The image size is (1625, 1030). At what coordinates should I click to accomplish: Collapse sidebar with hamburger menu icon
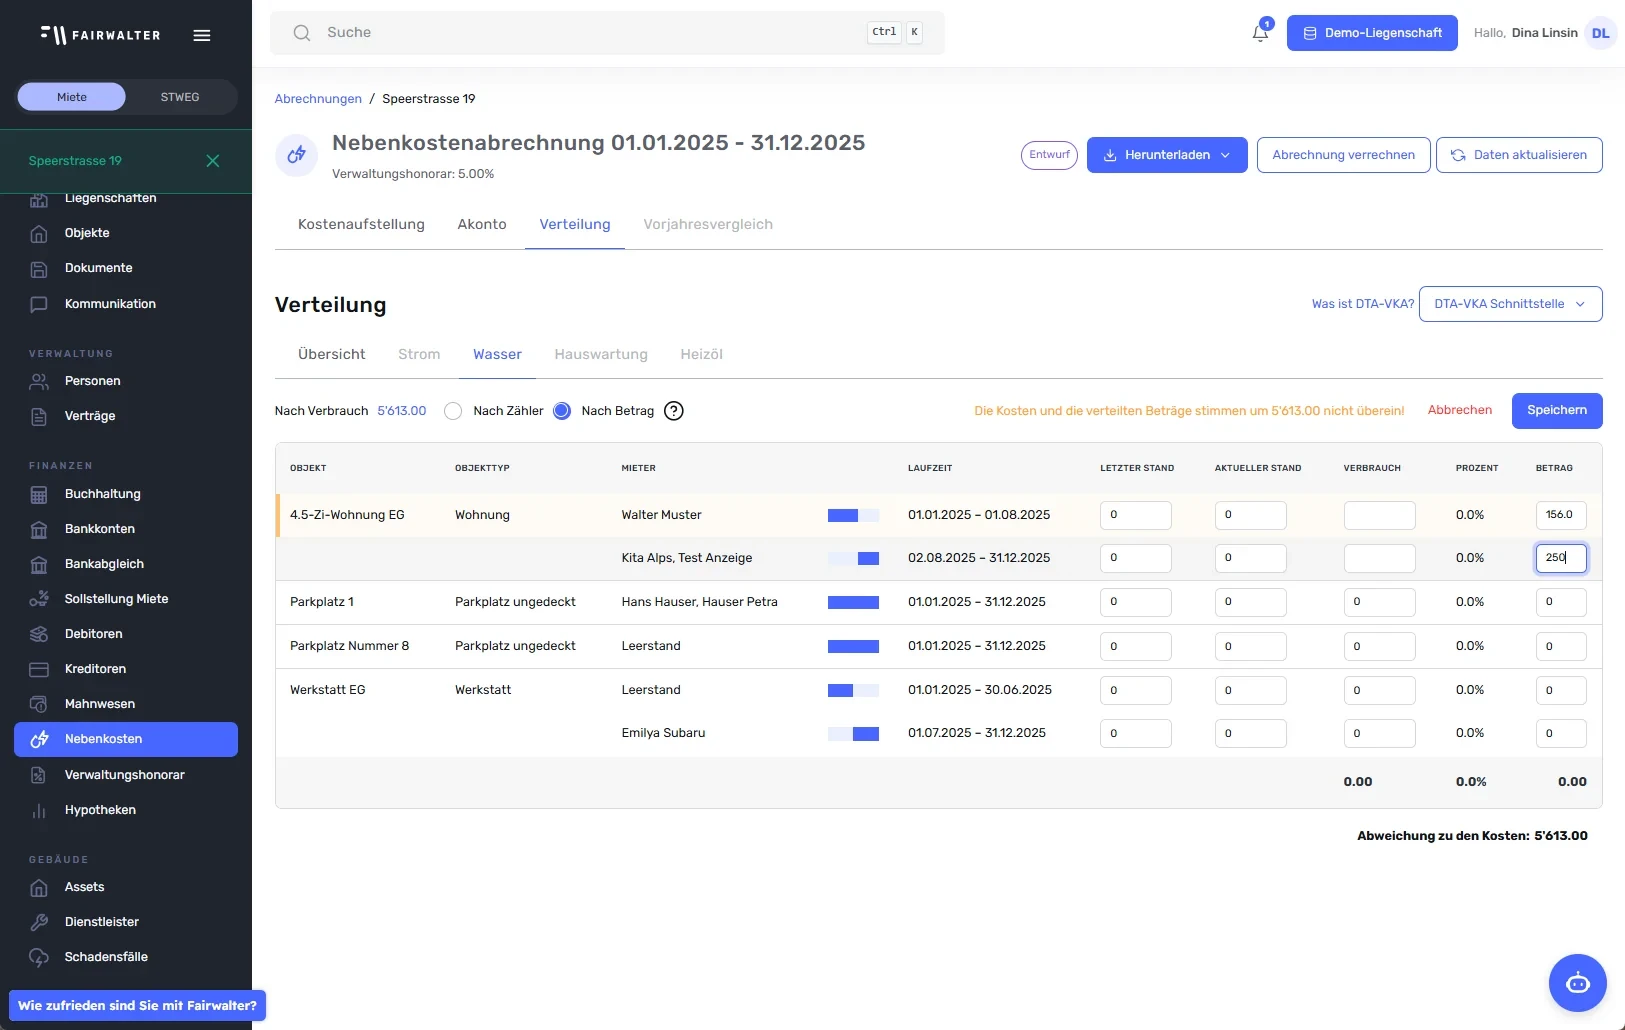pyautogui.click(x=202, y=35)
